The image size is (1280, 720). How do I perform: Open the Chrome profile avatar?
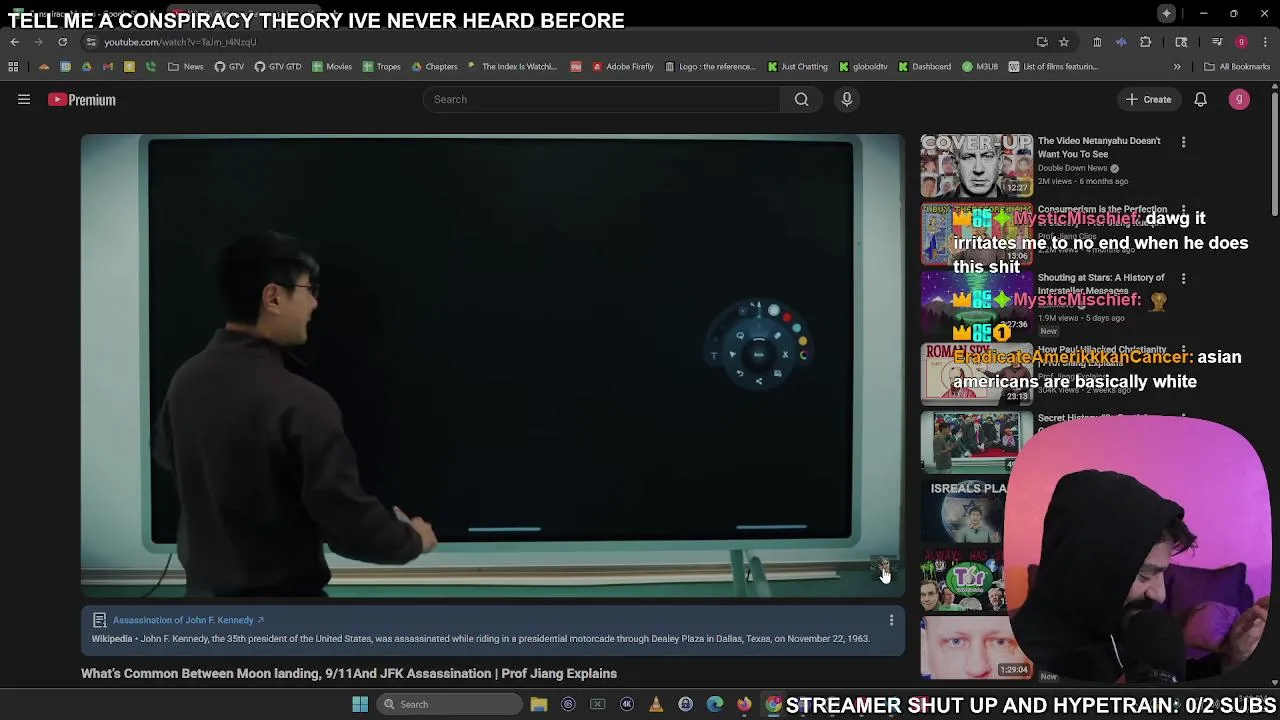tap(1241, 42)
